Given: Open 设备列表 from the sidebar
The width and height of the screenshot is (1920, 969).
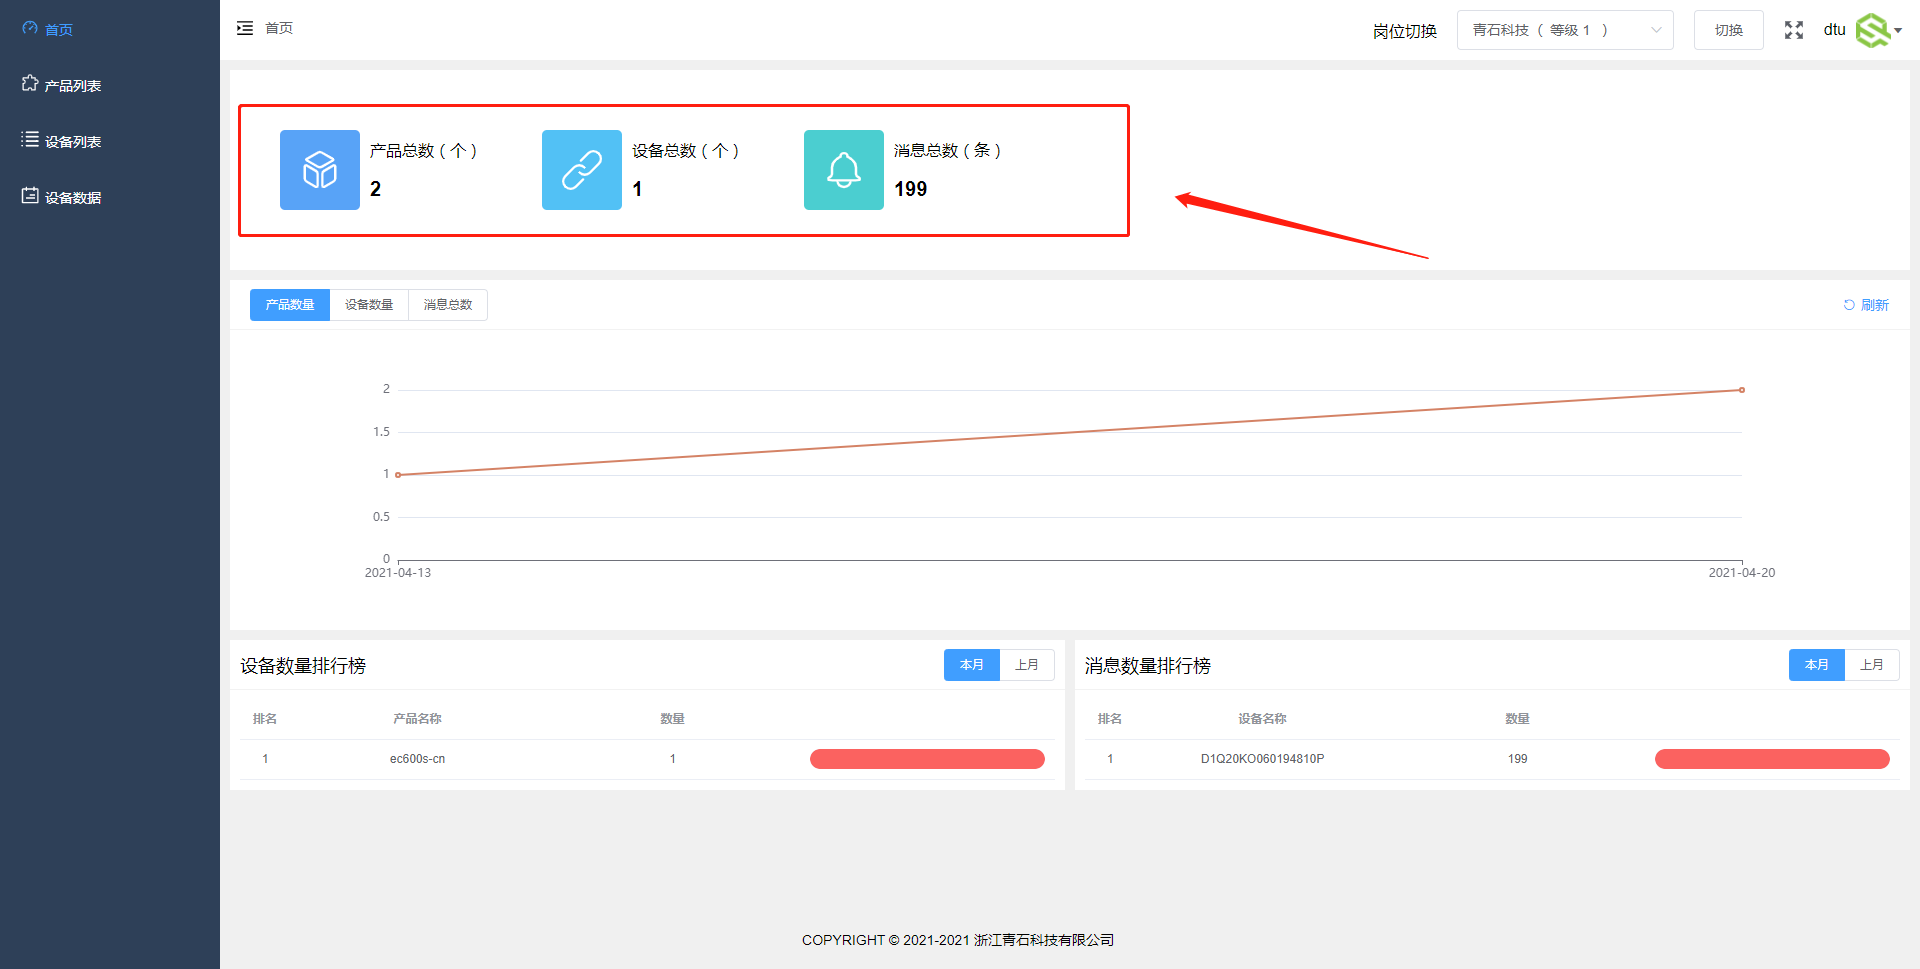Looking at the screenshot, I should click(30, 140).
